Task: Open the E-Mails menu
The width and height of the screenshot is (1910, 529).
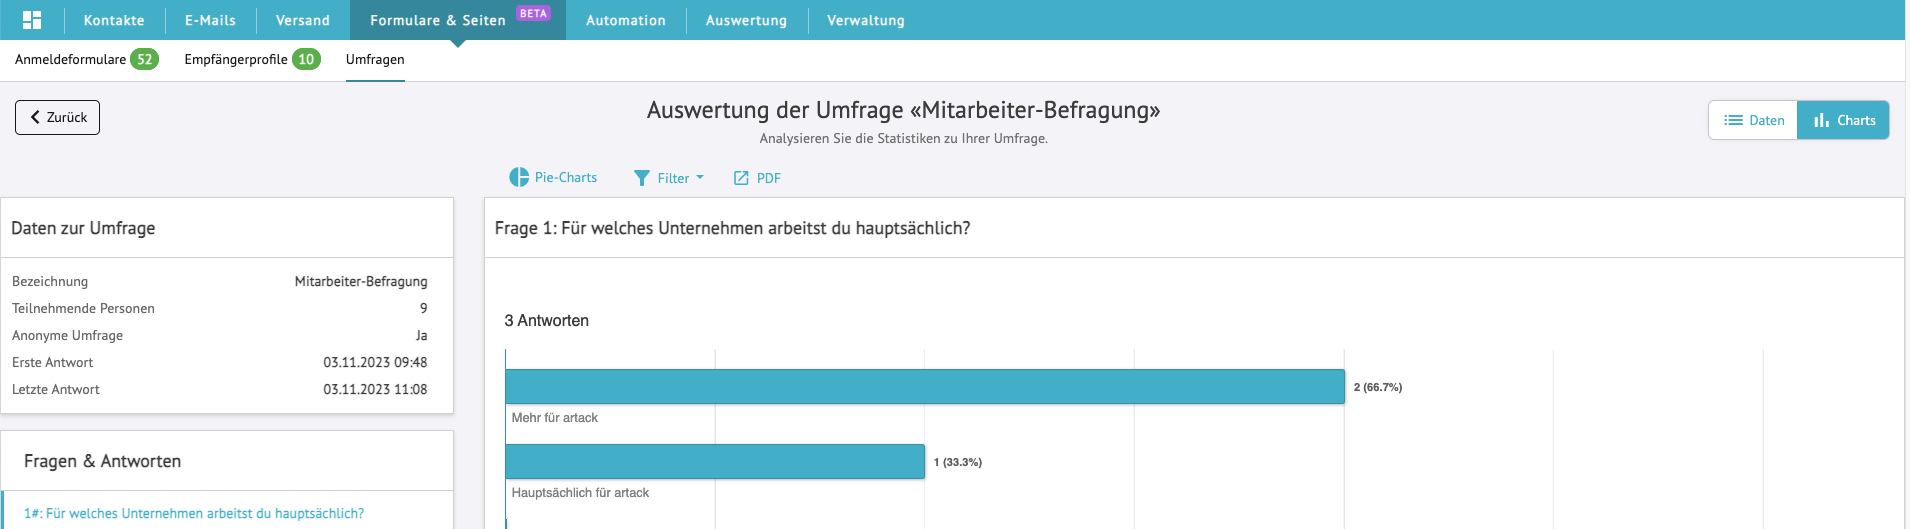Action: [x=210, y=20]
